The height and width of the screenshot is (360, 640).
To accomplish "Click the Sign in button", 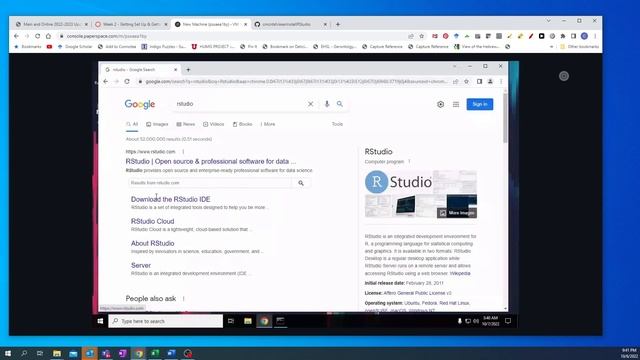I will (x=480, y=104).
